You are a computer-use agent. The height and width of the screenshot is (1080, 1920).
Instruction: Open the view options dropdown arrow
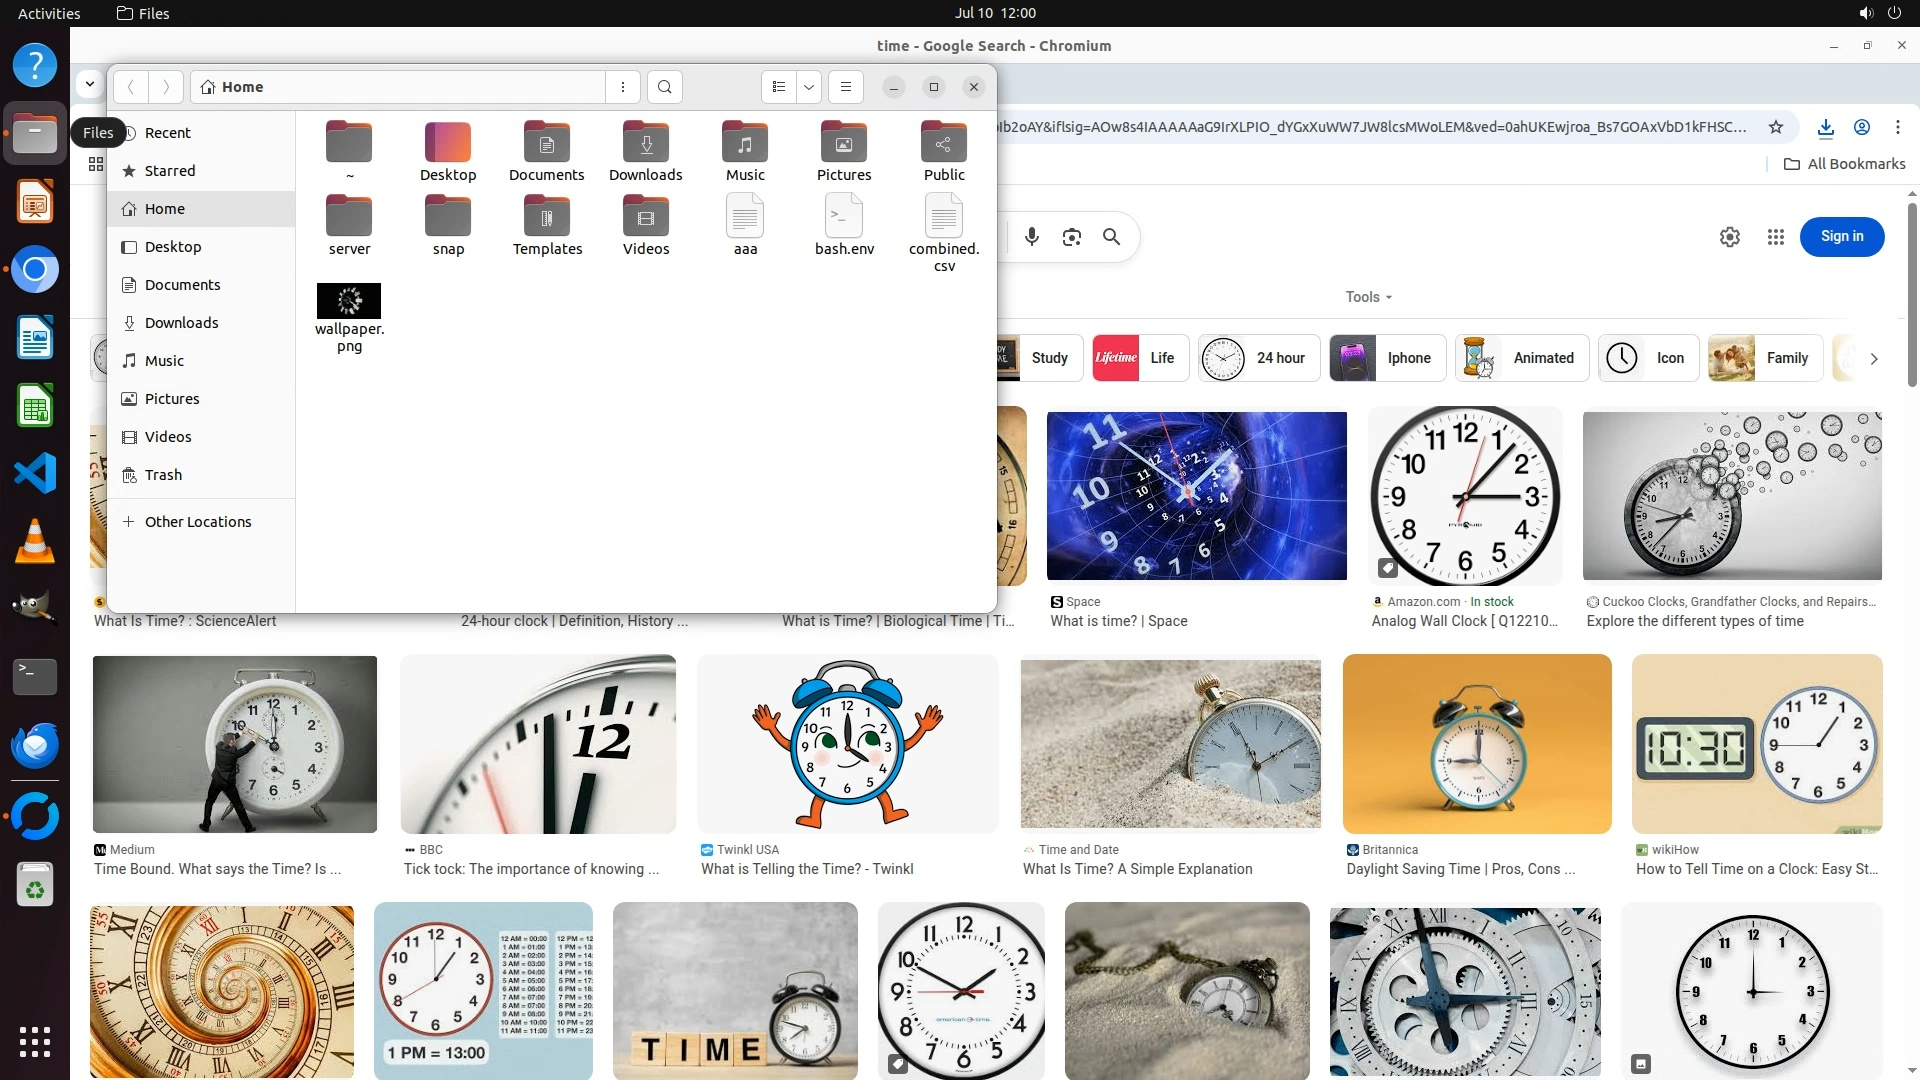click(x=809, y=87)
